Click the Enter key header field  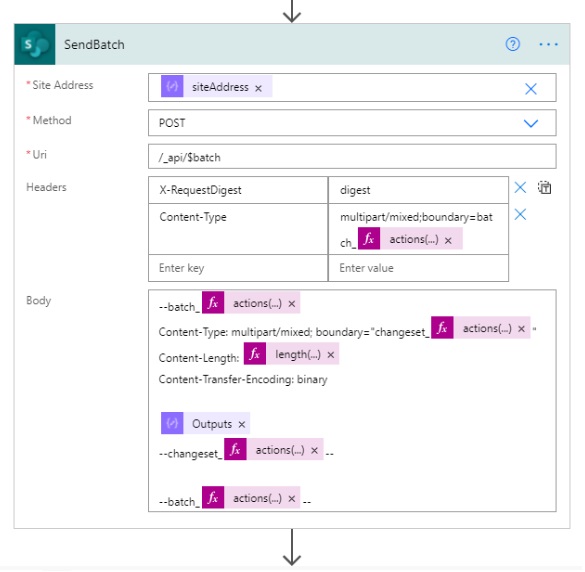pyautogui.click(x=238, y=268)
